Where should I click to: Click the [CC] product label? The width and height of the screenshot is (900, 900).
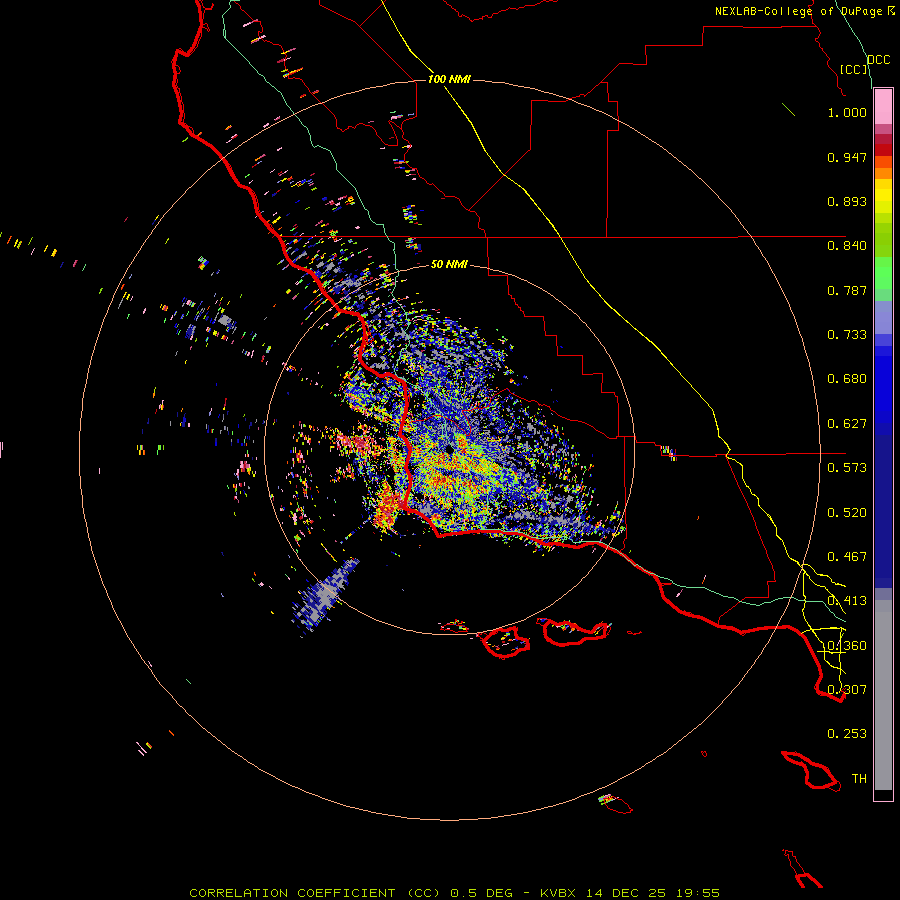pyautogui.click(x=854, y=69)
